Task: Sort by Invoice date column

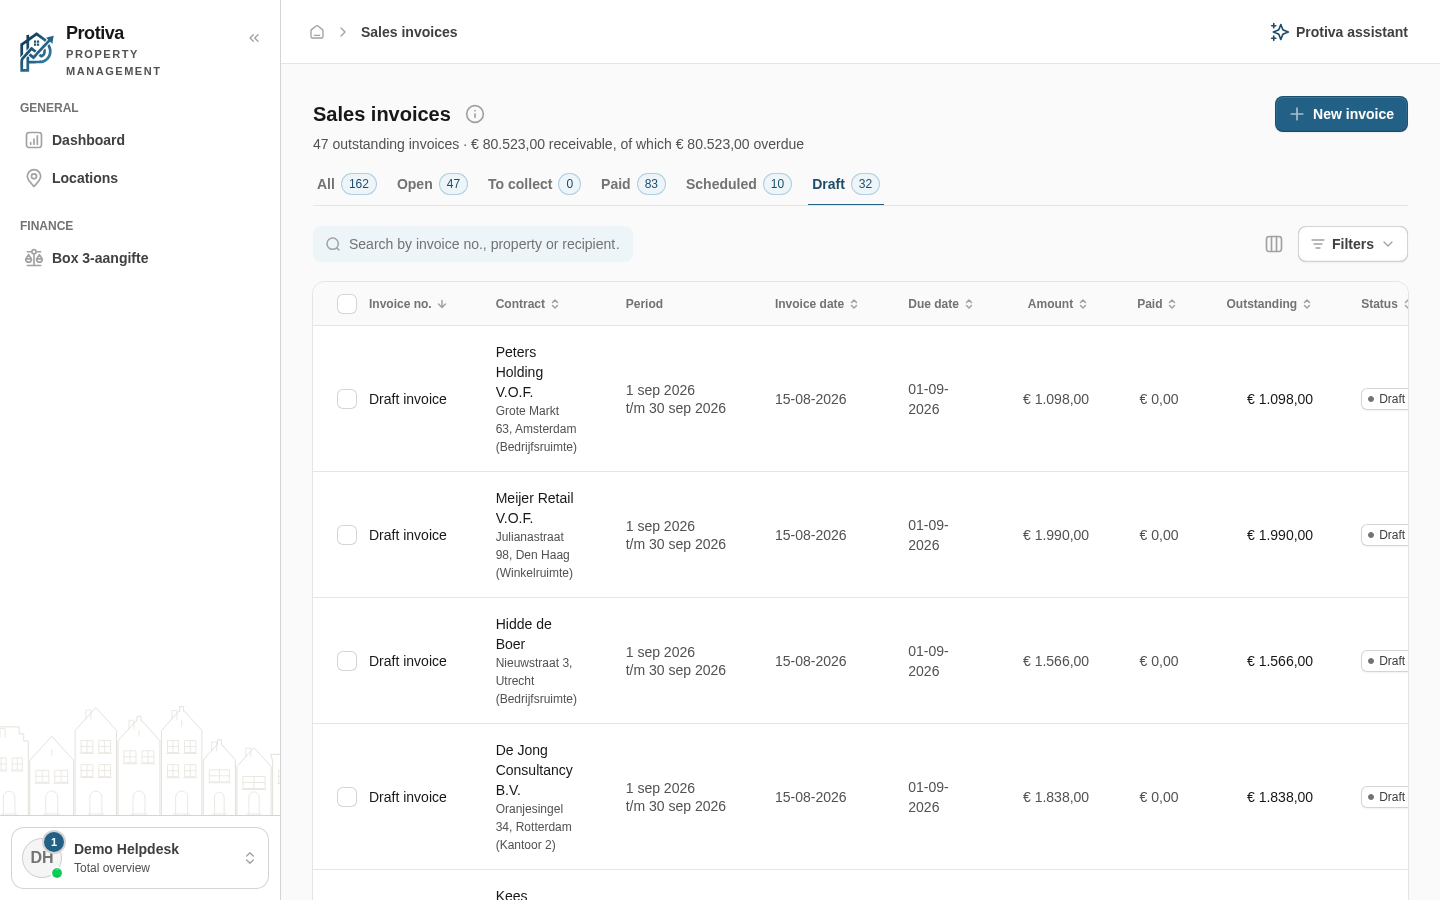Action: coord(816,304)
